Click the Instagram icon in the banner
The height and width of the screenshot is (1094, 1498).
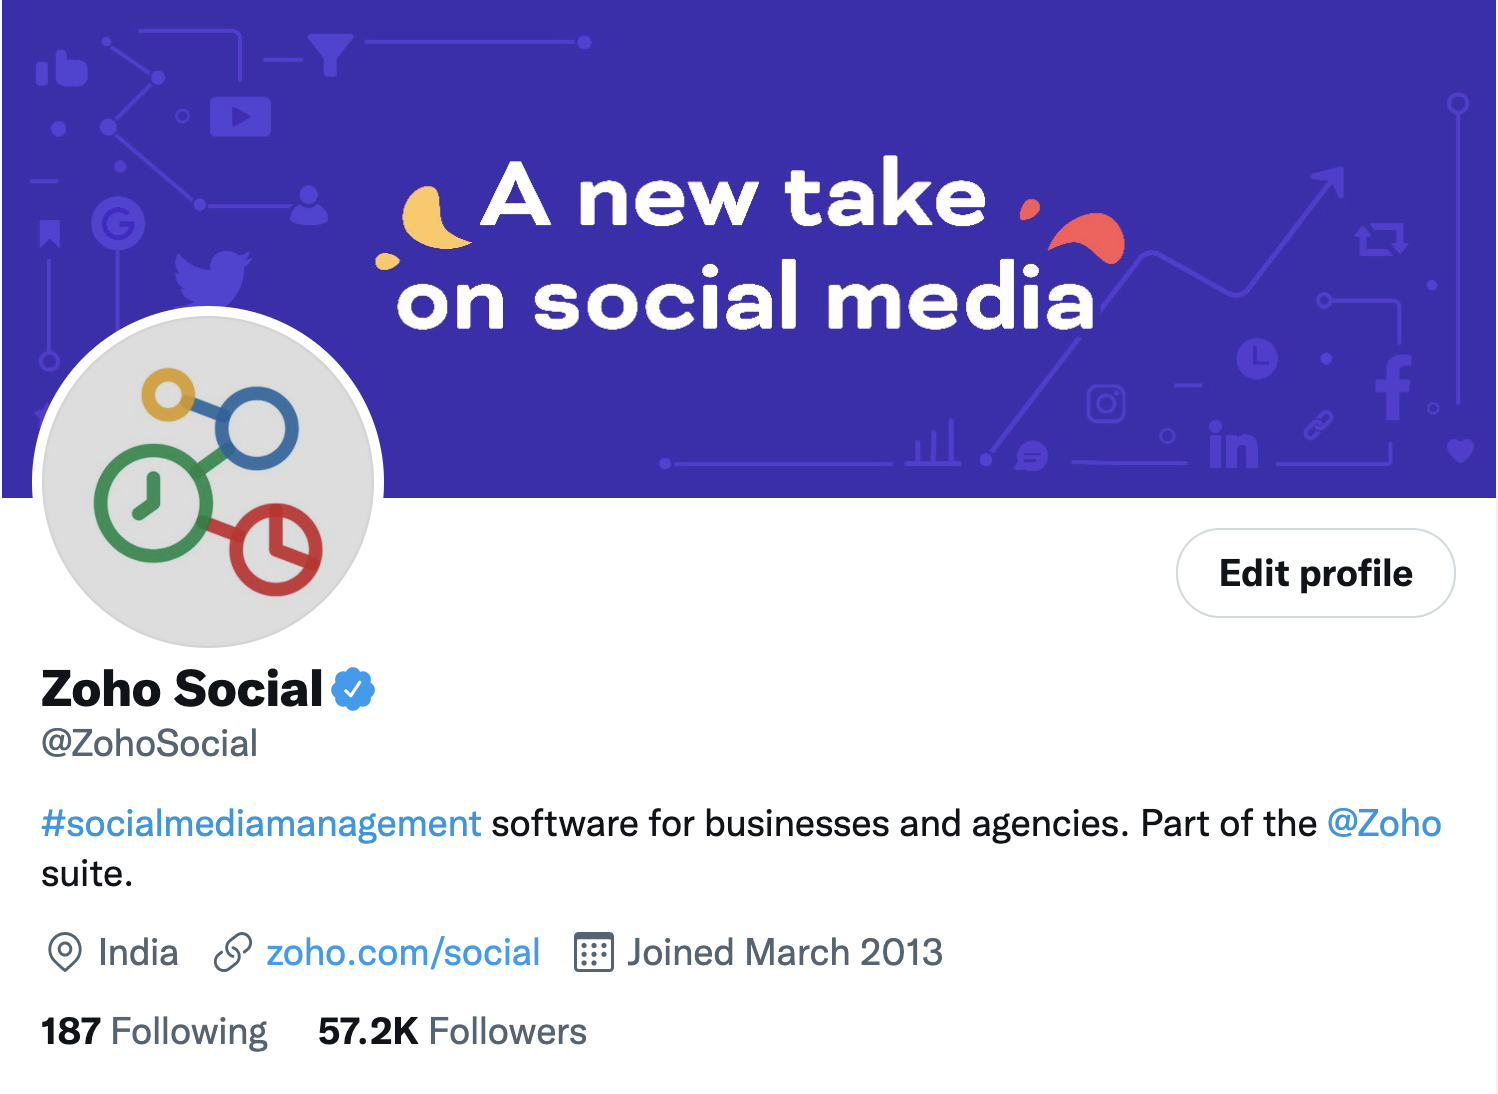[x=1106, y=404]
